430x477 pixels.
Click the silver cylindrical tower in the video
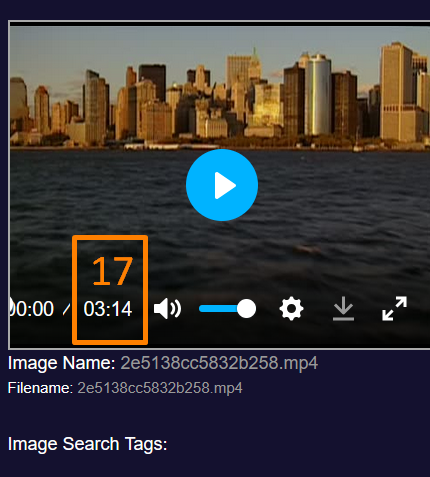(318, 95)
